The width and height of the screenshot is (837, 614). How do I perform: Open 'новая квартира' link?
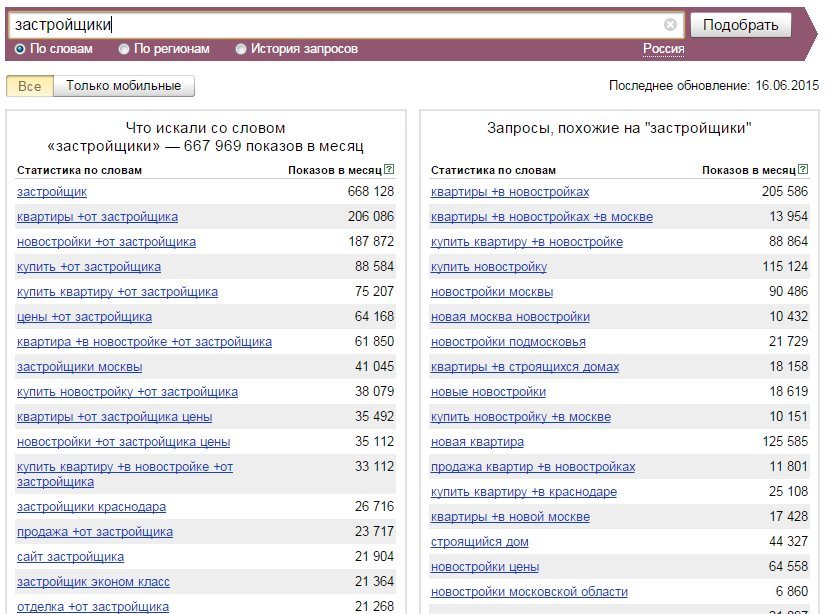pyautogui.click(x=477, y=442)
